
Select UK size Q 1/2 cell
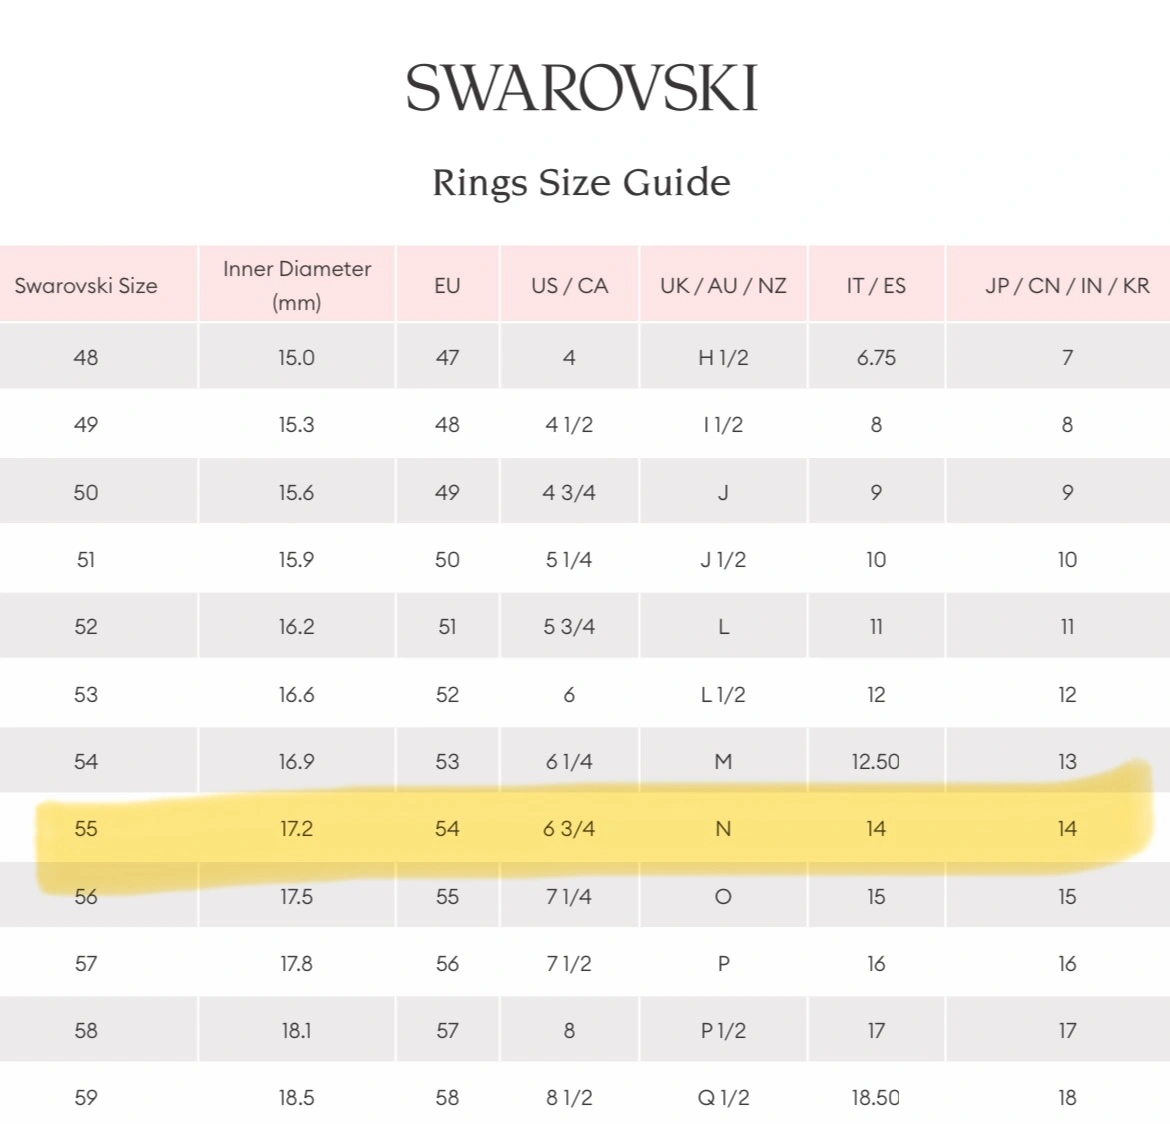(x=723, y=1097)
